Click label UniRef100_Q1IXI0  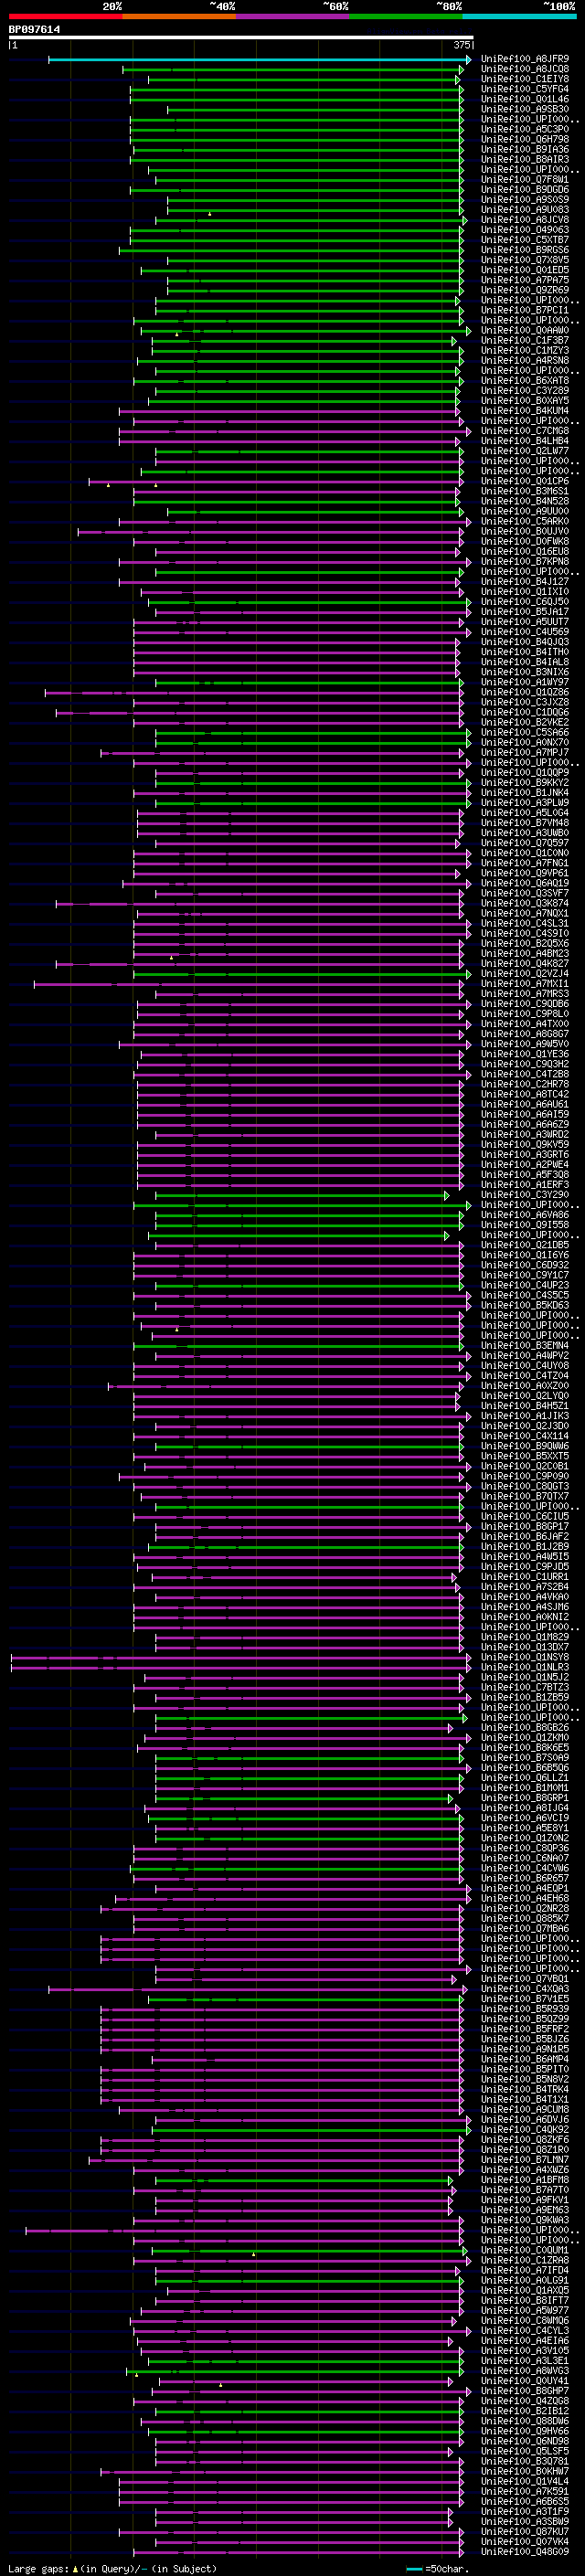(x=525, y=591)
